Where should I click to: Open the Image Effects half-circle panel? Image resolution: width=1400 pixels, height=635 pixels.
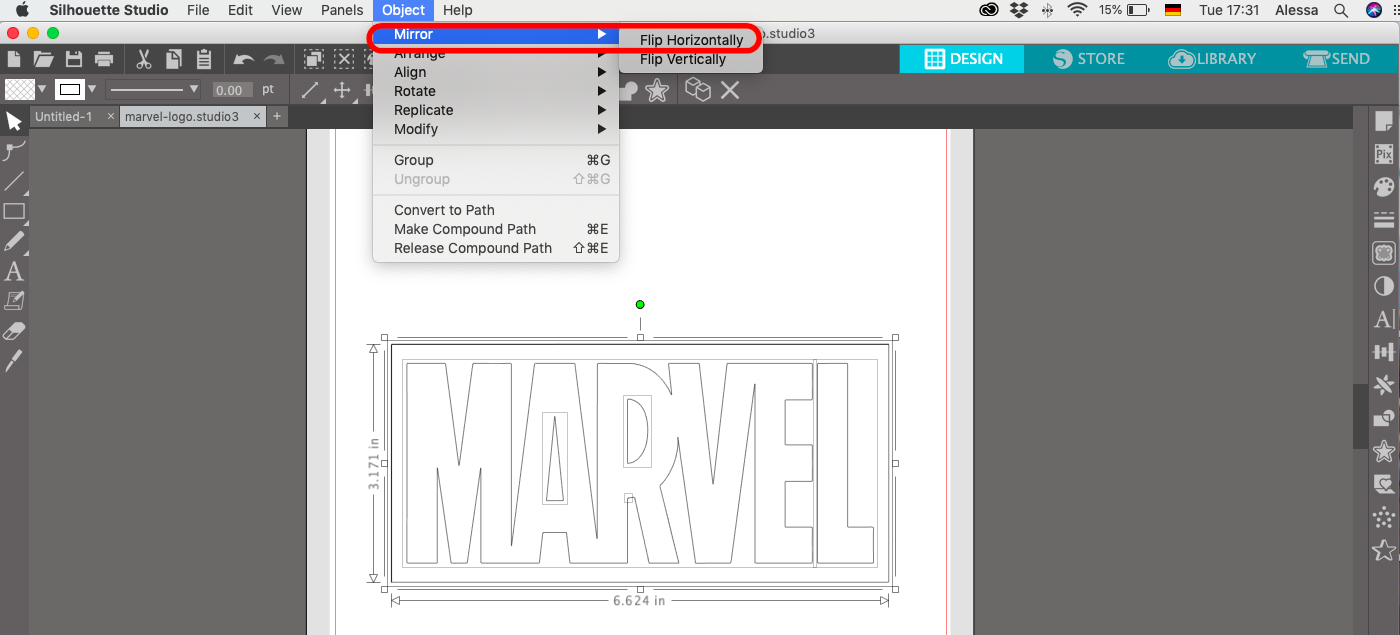1384,286
